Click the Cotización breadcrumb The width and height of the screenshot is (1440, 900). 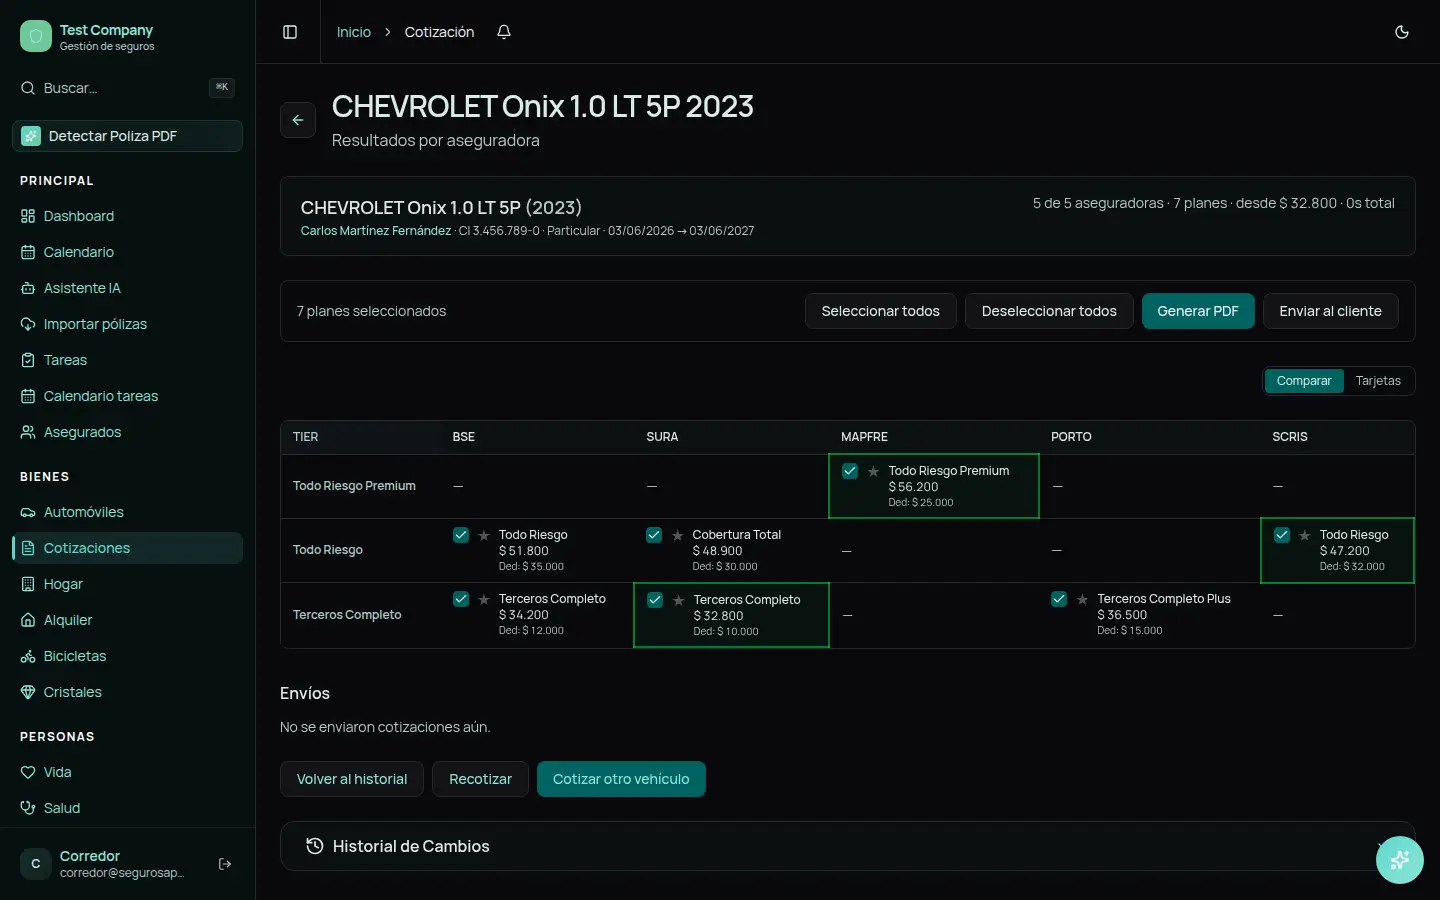(x=439, y=32)
